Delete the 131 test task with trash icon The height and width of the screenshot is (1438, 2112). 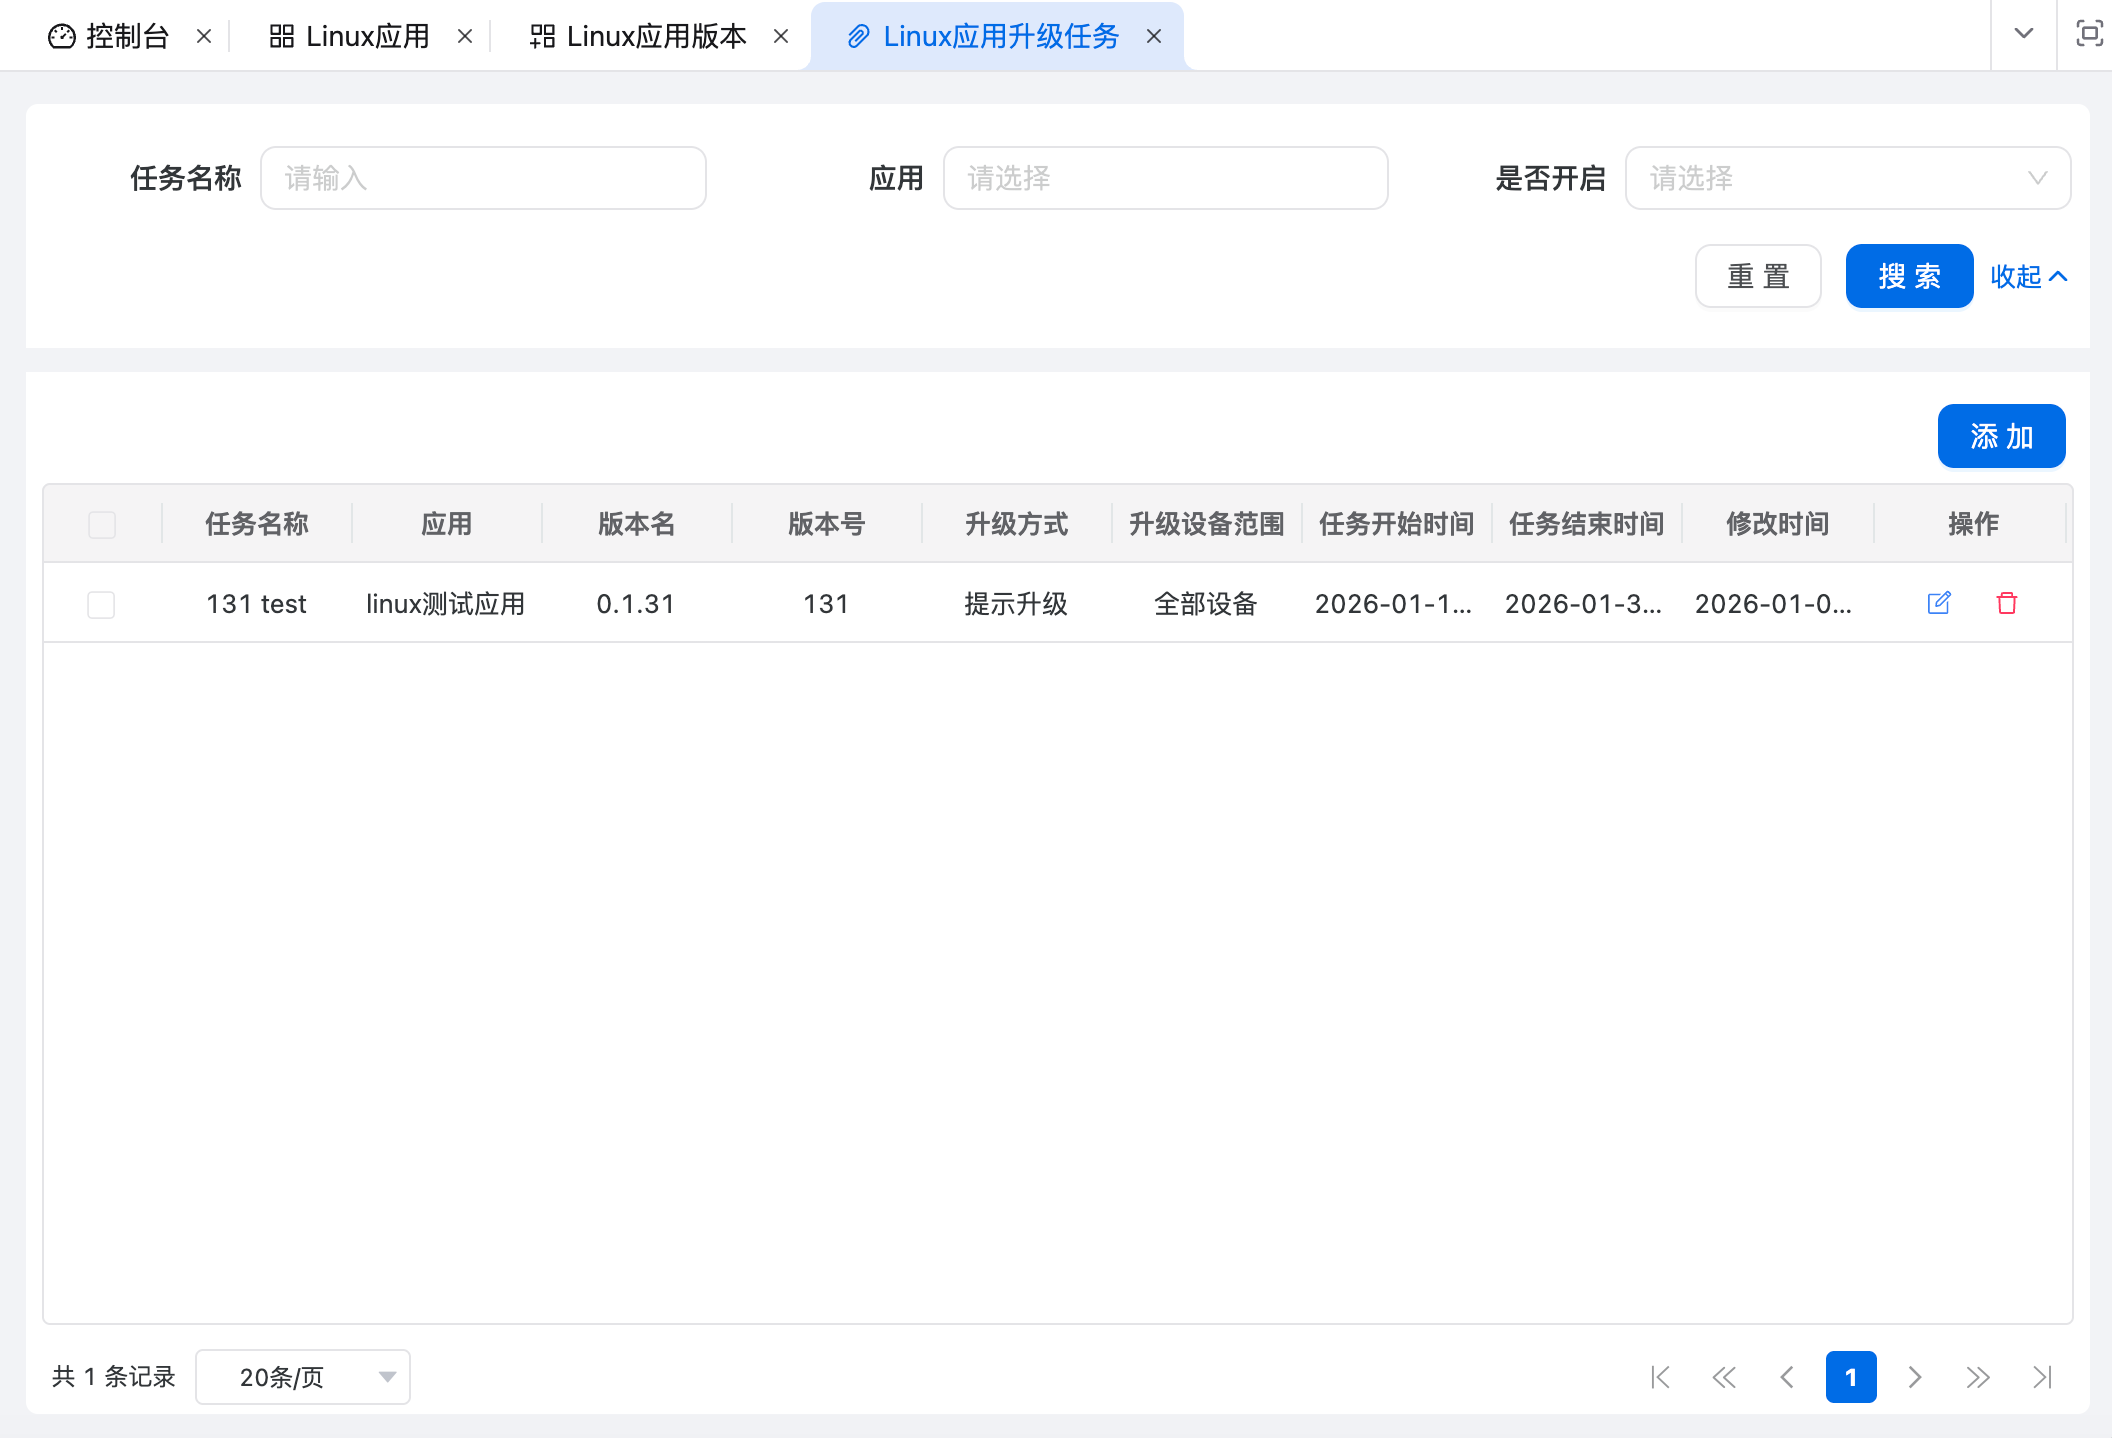[x=2006, y=603]
